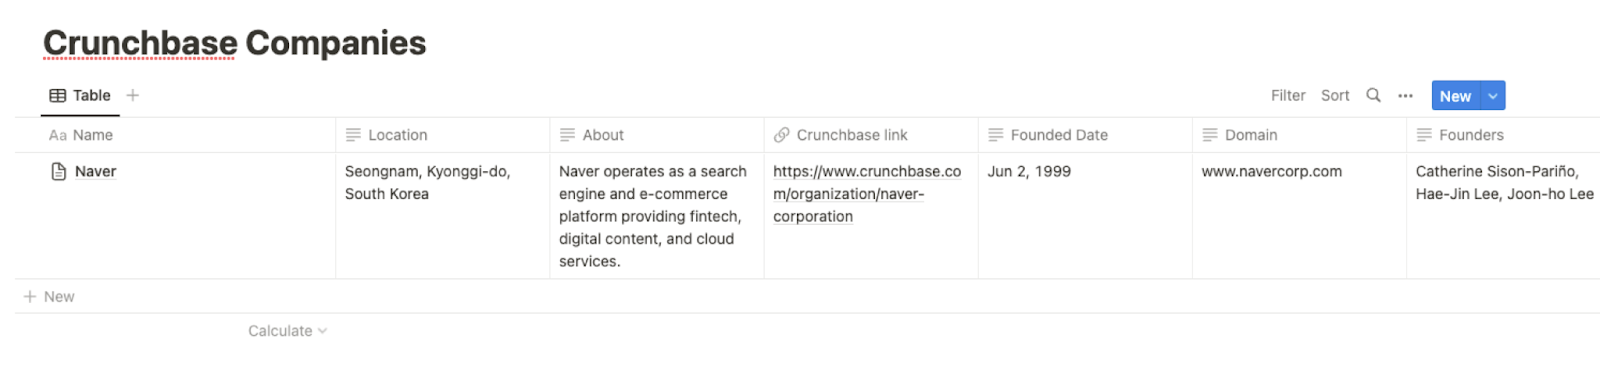Click the About cell for Naver
Viewport: 1600px width, 367px height.
[656, 216]
